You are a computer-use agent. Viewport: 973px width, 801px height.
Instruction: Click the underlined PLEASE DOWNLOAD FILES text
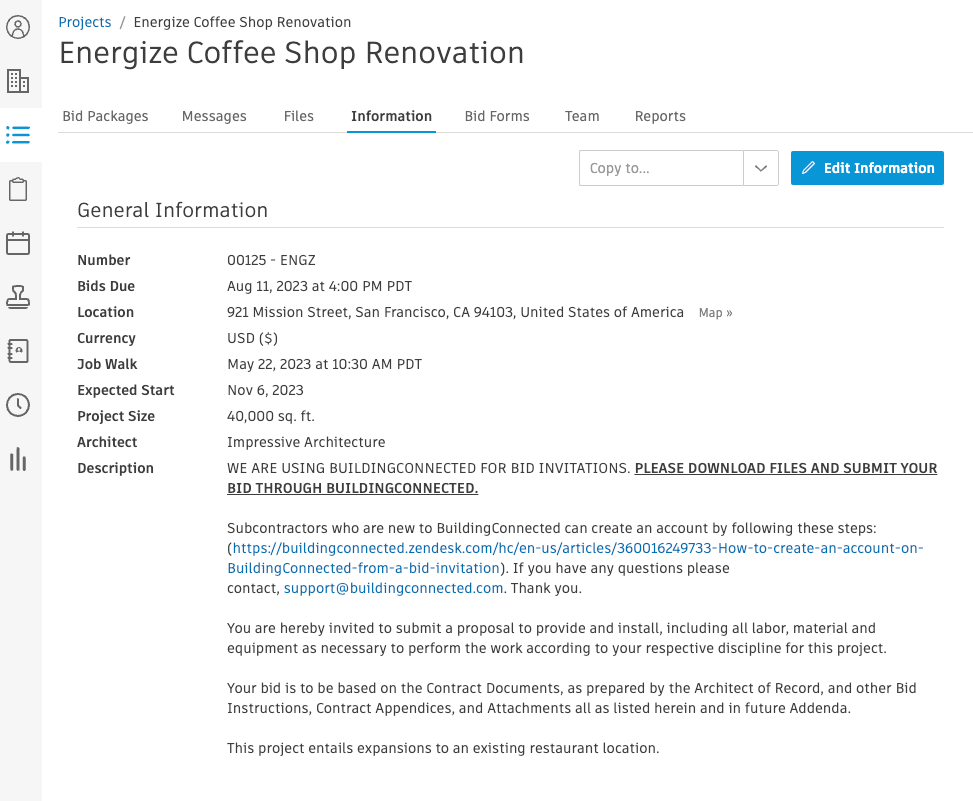coord(582,478)
